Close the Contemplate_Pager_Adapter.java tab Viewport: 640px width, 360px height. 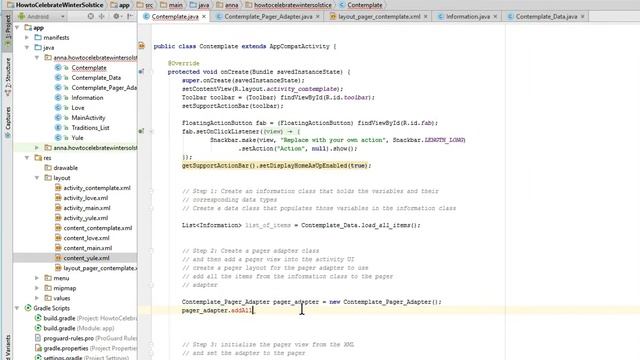[318, 17]
